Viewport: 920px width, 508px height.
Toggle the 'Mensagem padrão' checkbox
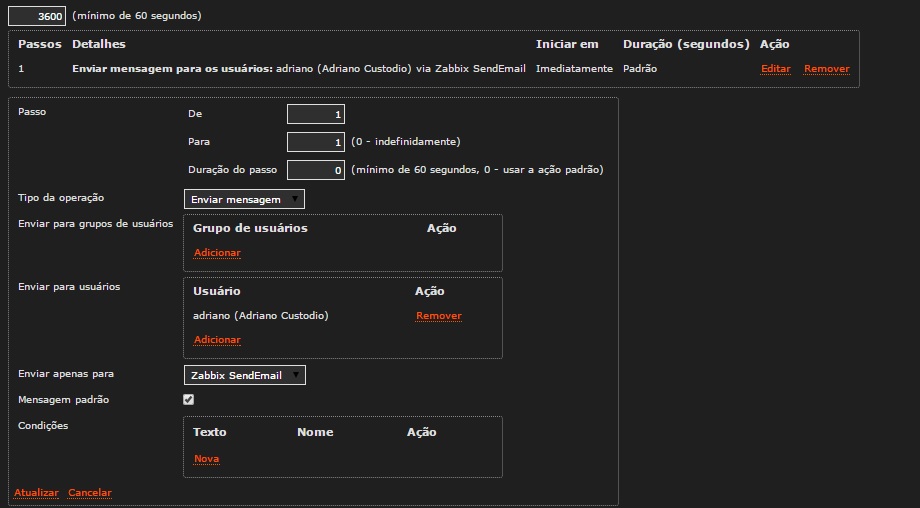point(189,400)
